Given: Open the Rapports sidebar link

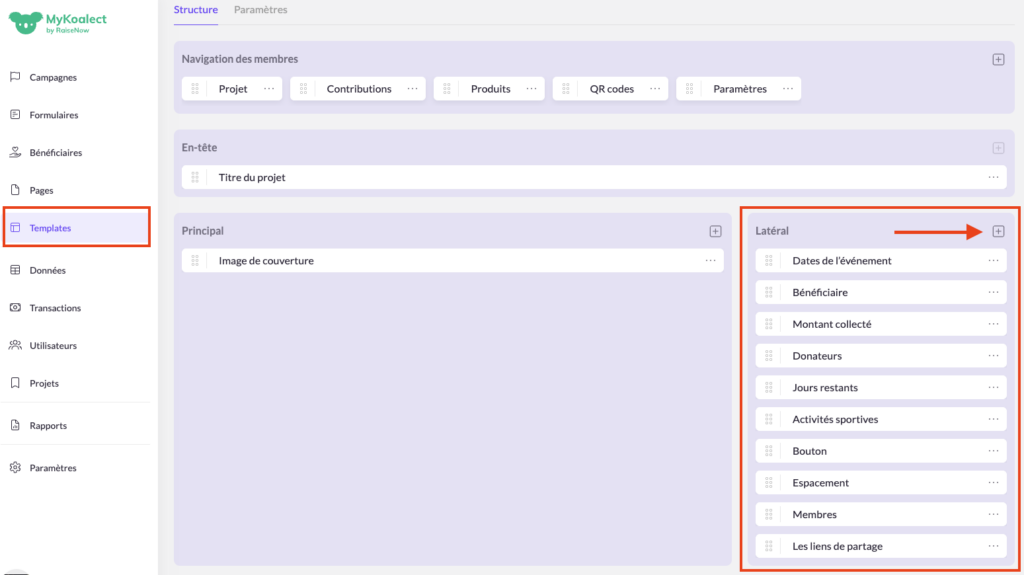Looking at the screenshot, I should [x=48, y=425].
